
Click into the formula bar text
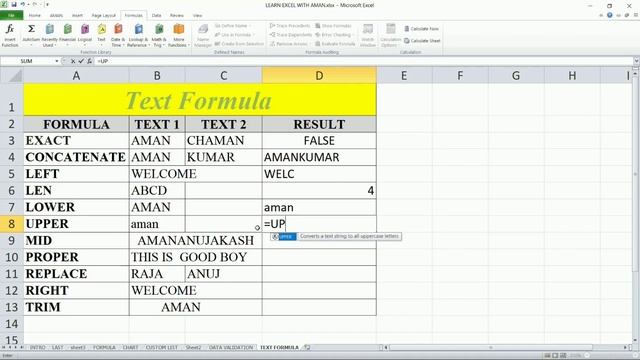pyautogui.click(x=363, y=61)
